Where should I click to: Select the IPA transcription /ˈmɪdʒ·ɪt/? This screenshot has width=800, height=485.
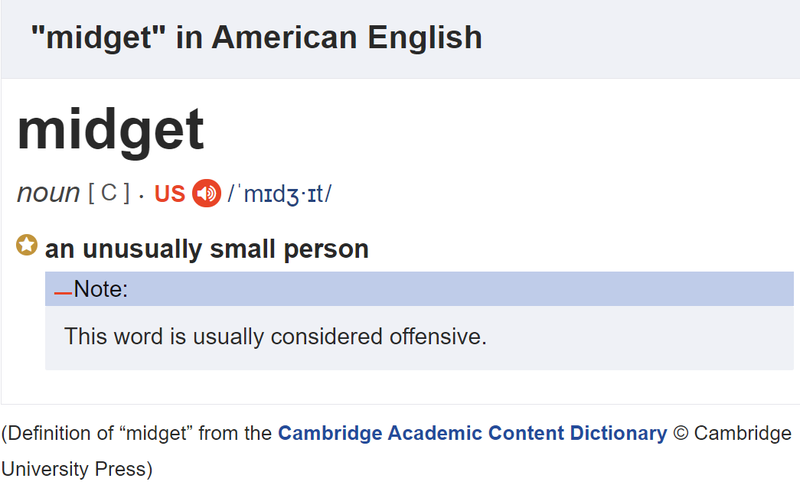coord(280,194)
